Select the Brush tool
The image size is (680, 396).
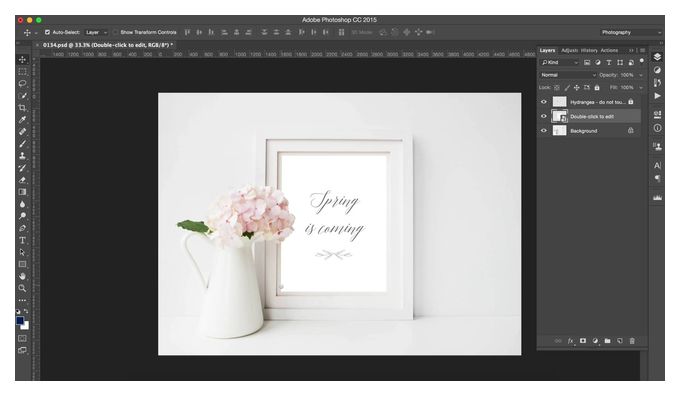click(23, 144)
